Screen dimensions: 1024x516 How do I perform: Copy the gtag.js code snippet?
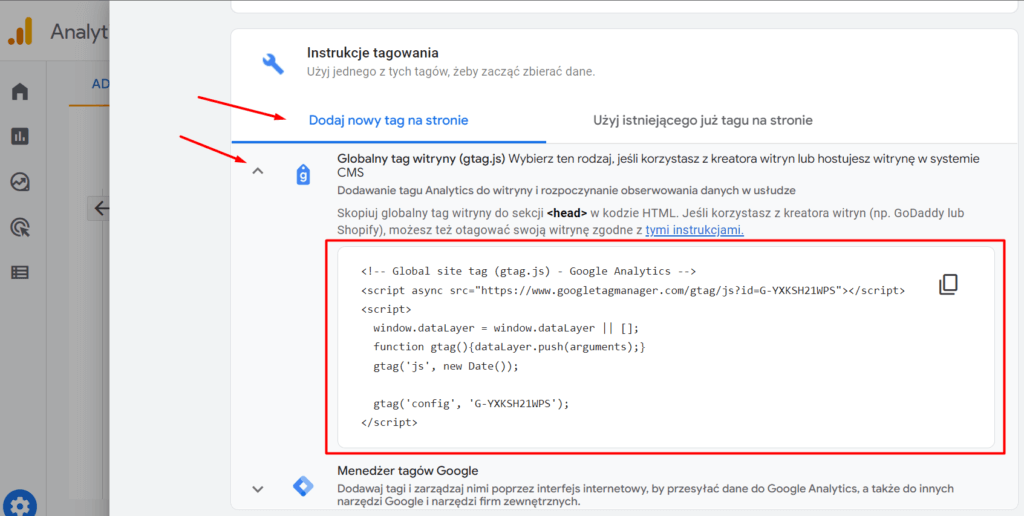point(948,284)
